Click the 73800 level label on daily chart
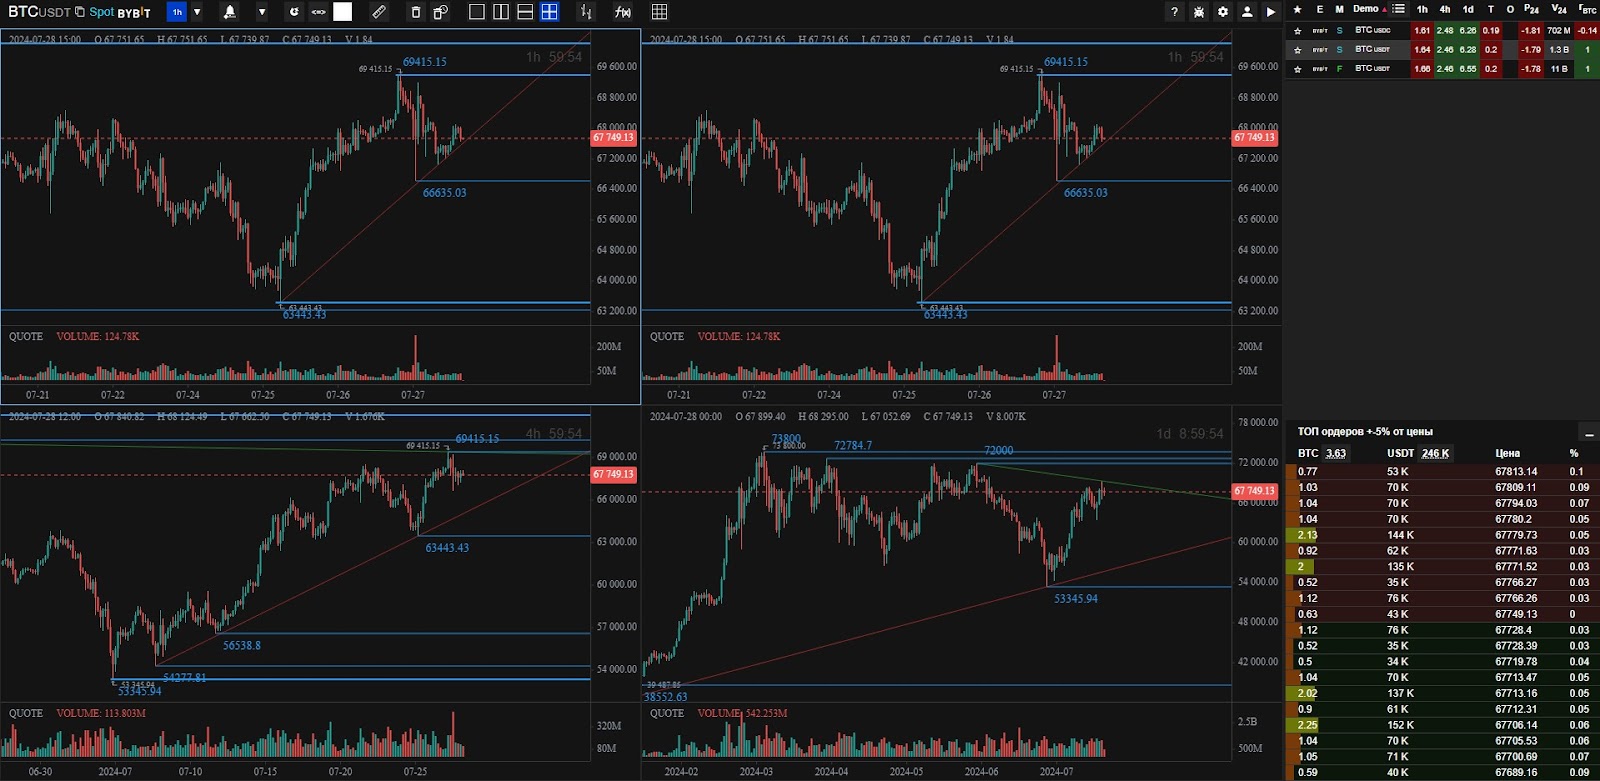 pyautogui.click(x=786, y=438)
